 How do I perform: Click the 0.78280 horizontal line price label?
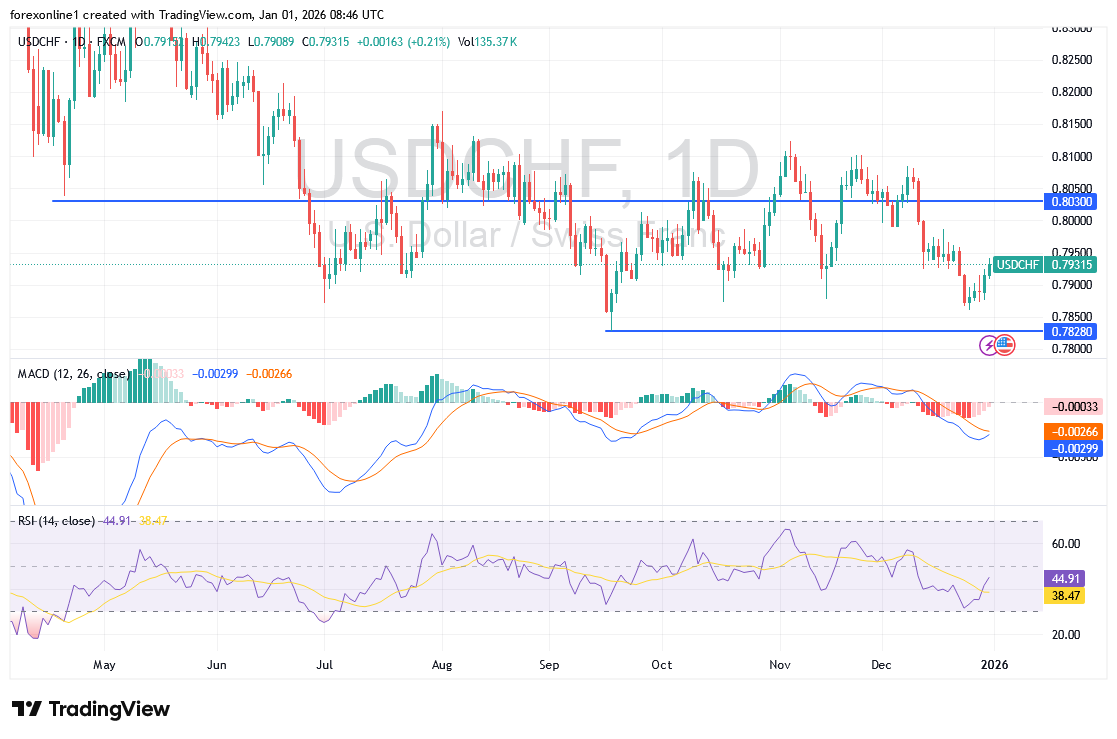click(x=1071, y=331)
